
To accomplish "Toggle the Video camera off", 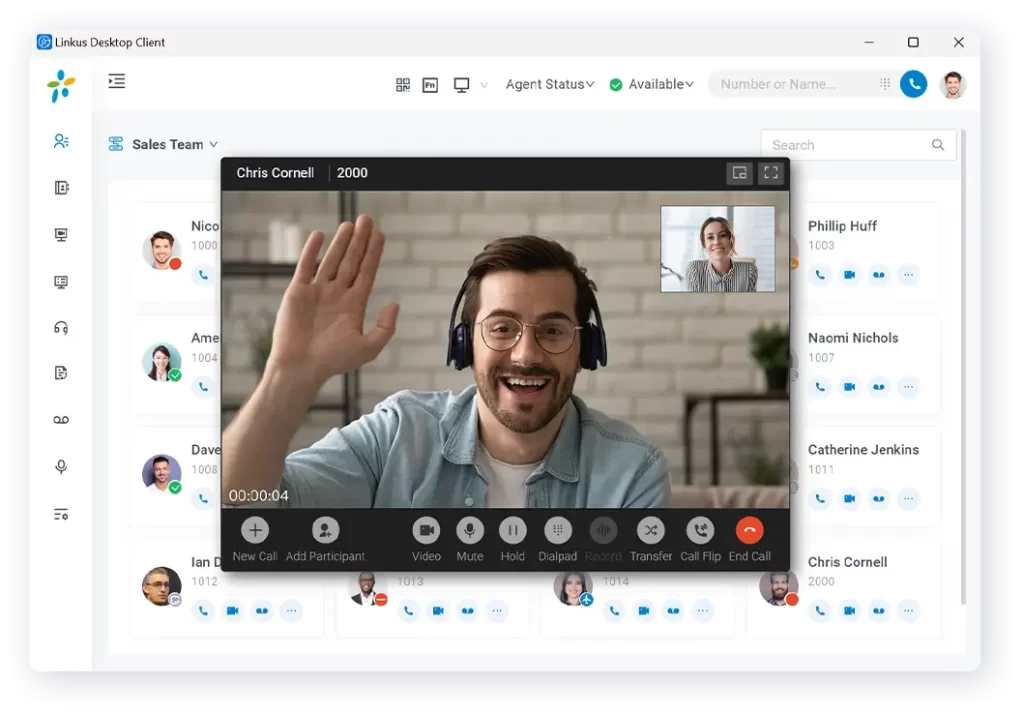I will [426, 531].
